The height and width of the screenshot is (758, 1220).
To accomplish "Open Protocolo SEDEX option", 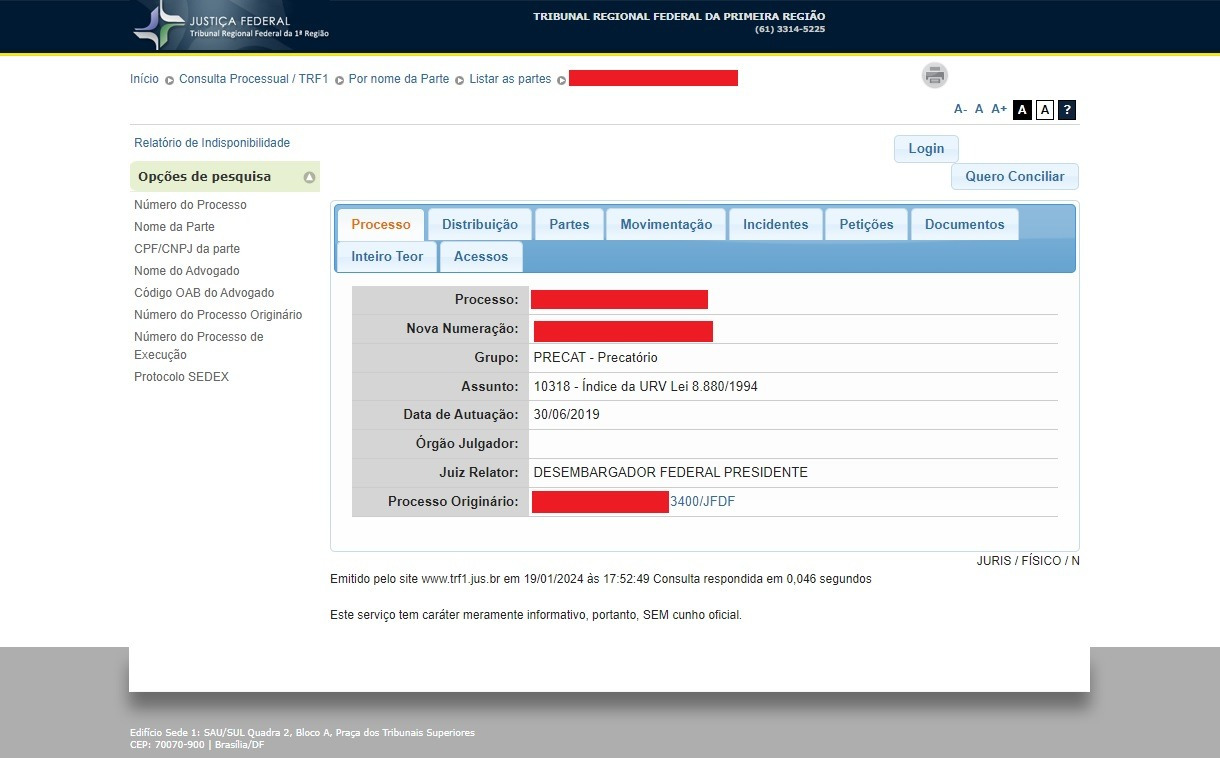I will 181,377.
